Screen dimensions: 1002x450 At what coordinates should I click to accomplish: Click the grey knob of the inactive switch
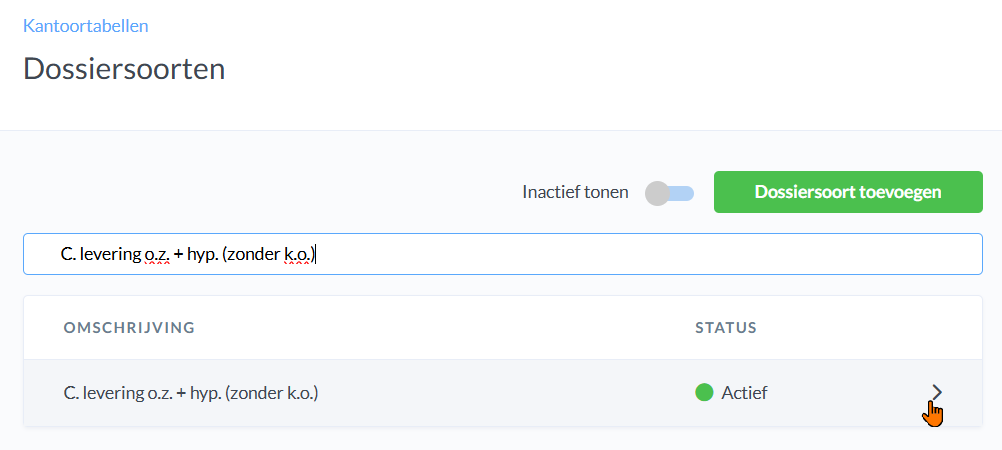click(657, 193)
